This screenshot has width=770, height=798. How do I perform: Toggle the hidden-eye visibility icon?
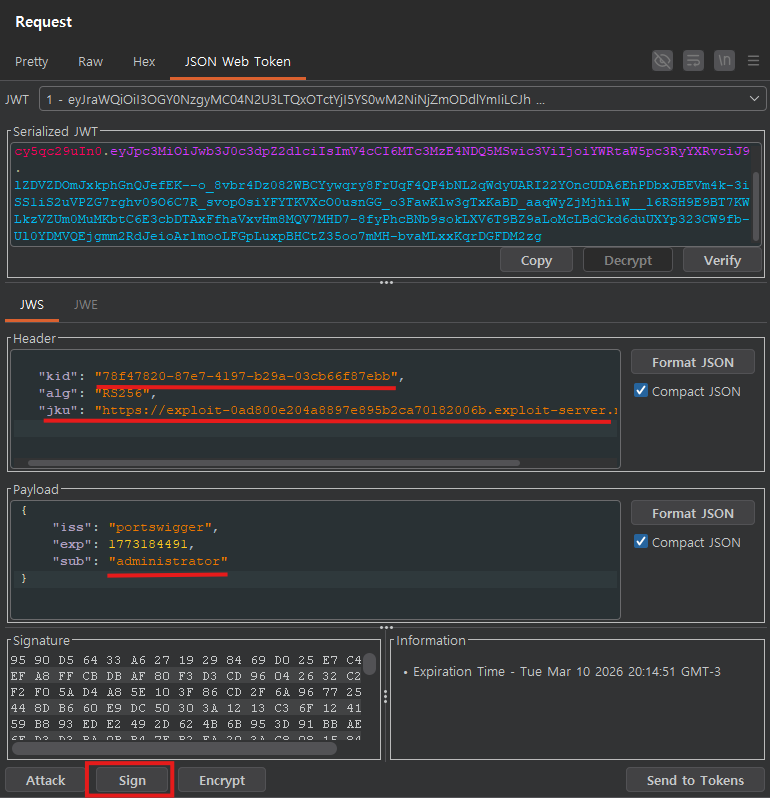pyautogui.click(x=662, y=61)
